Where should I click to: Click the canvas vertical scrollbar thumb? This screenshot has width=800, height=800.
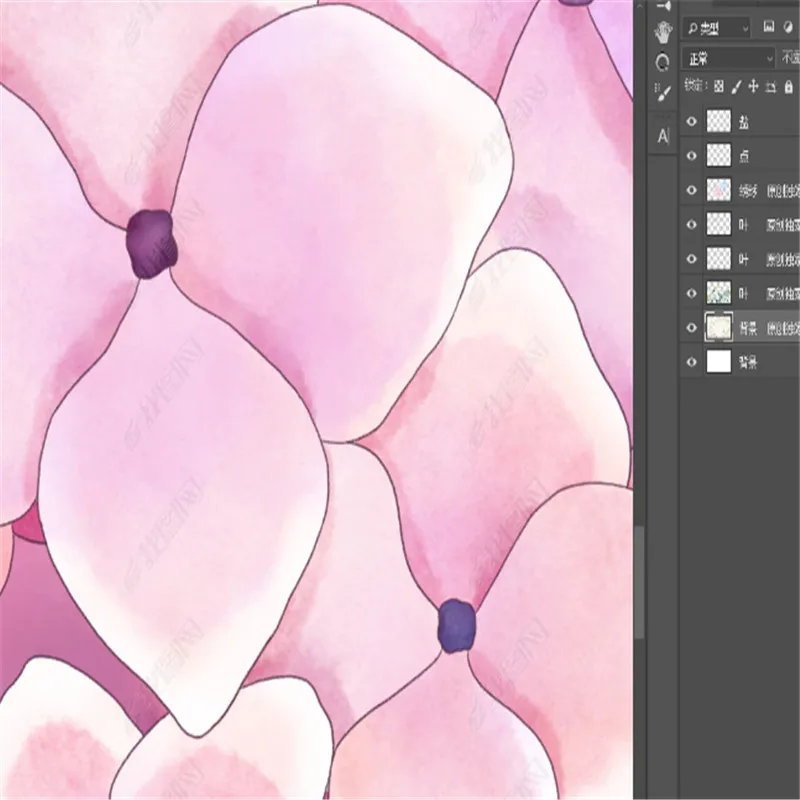click(639, 582)
